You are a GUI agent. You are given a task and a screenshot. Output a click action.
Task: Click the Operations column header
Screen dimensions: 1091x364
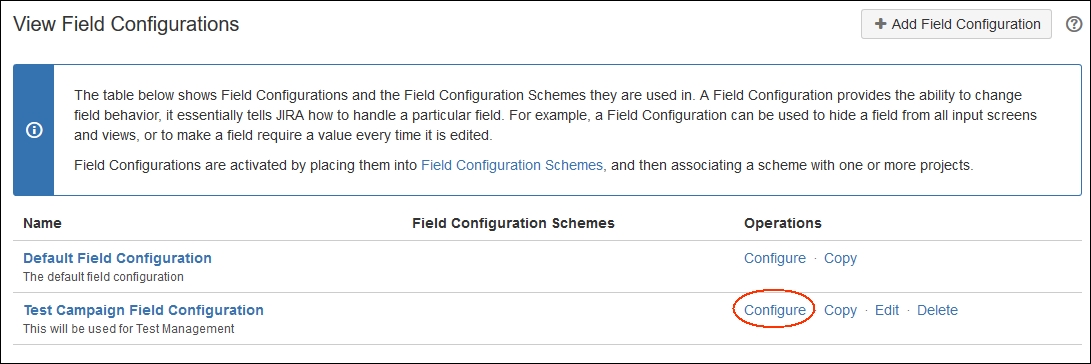[783, 223]
